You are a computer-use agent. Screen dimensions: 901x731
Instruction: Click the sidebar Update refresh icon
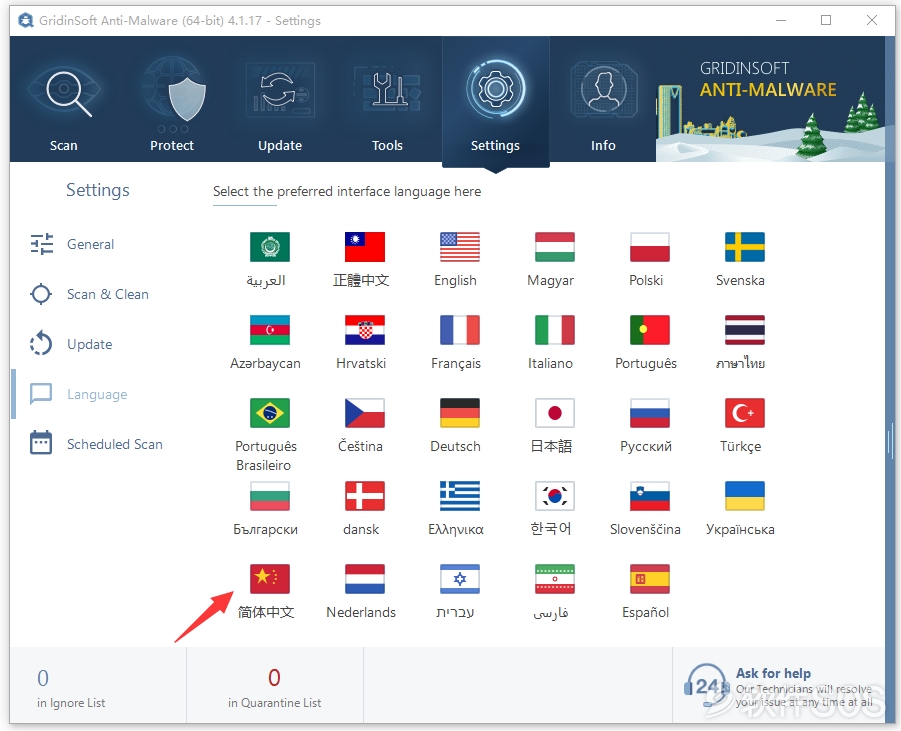click(x=41, y=344)
